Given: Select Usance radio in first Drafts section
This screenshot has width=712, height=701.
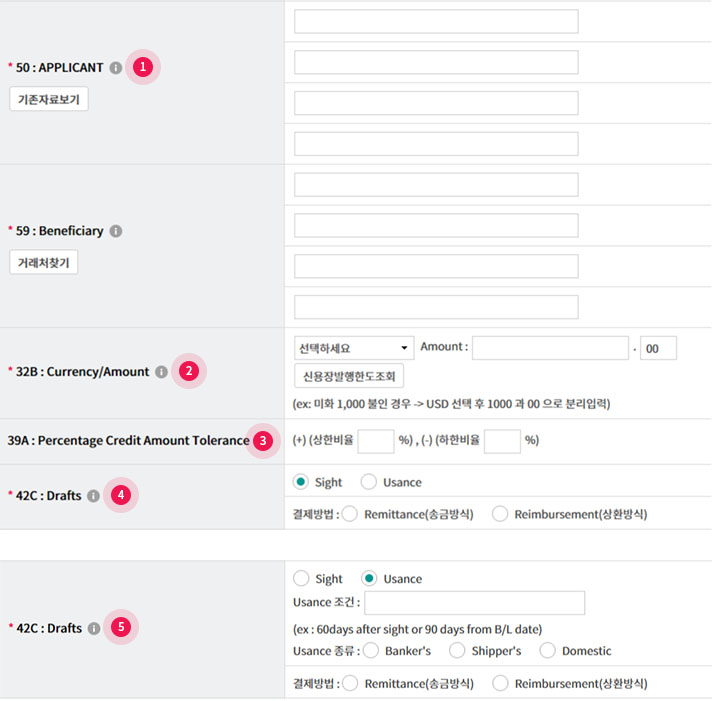Looking at the screenshot, I should coord(369,482).
